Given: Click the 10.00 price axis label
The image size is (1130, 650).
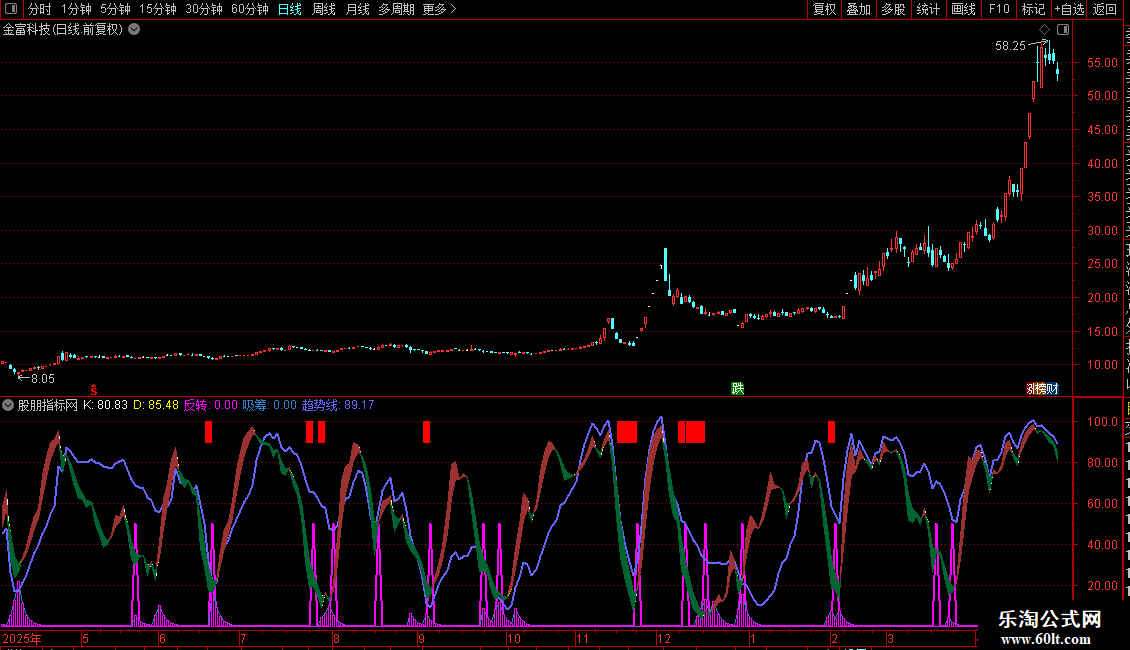Looking at the screenshot, I should click(1102, 365).
